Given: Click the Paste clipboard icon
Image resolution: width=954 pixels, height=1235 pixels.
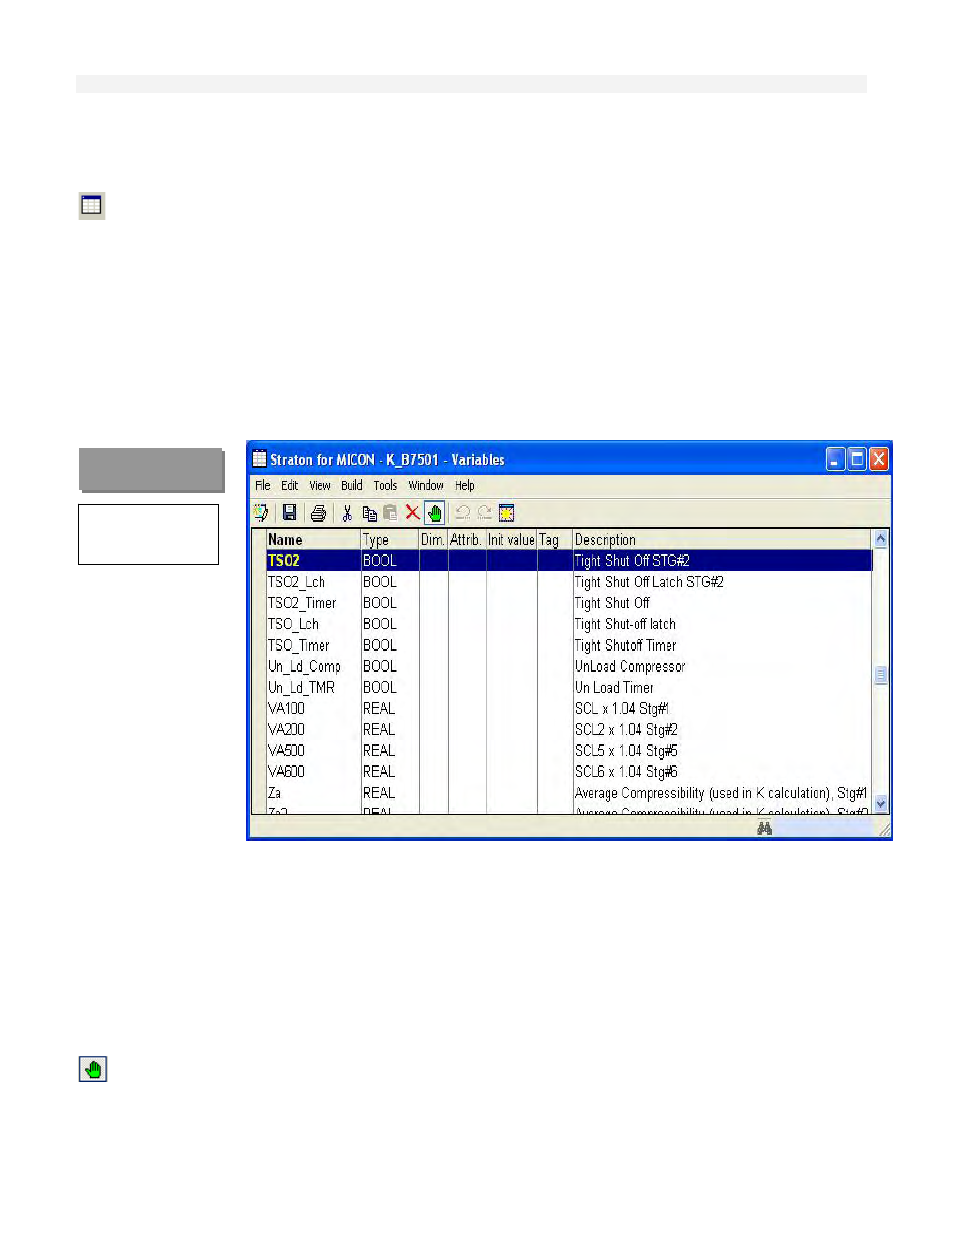Looking at the screenshot, I should click(390, 513).
